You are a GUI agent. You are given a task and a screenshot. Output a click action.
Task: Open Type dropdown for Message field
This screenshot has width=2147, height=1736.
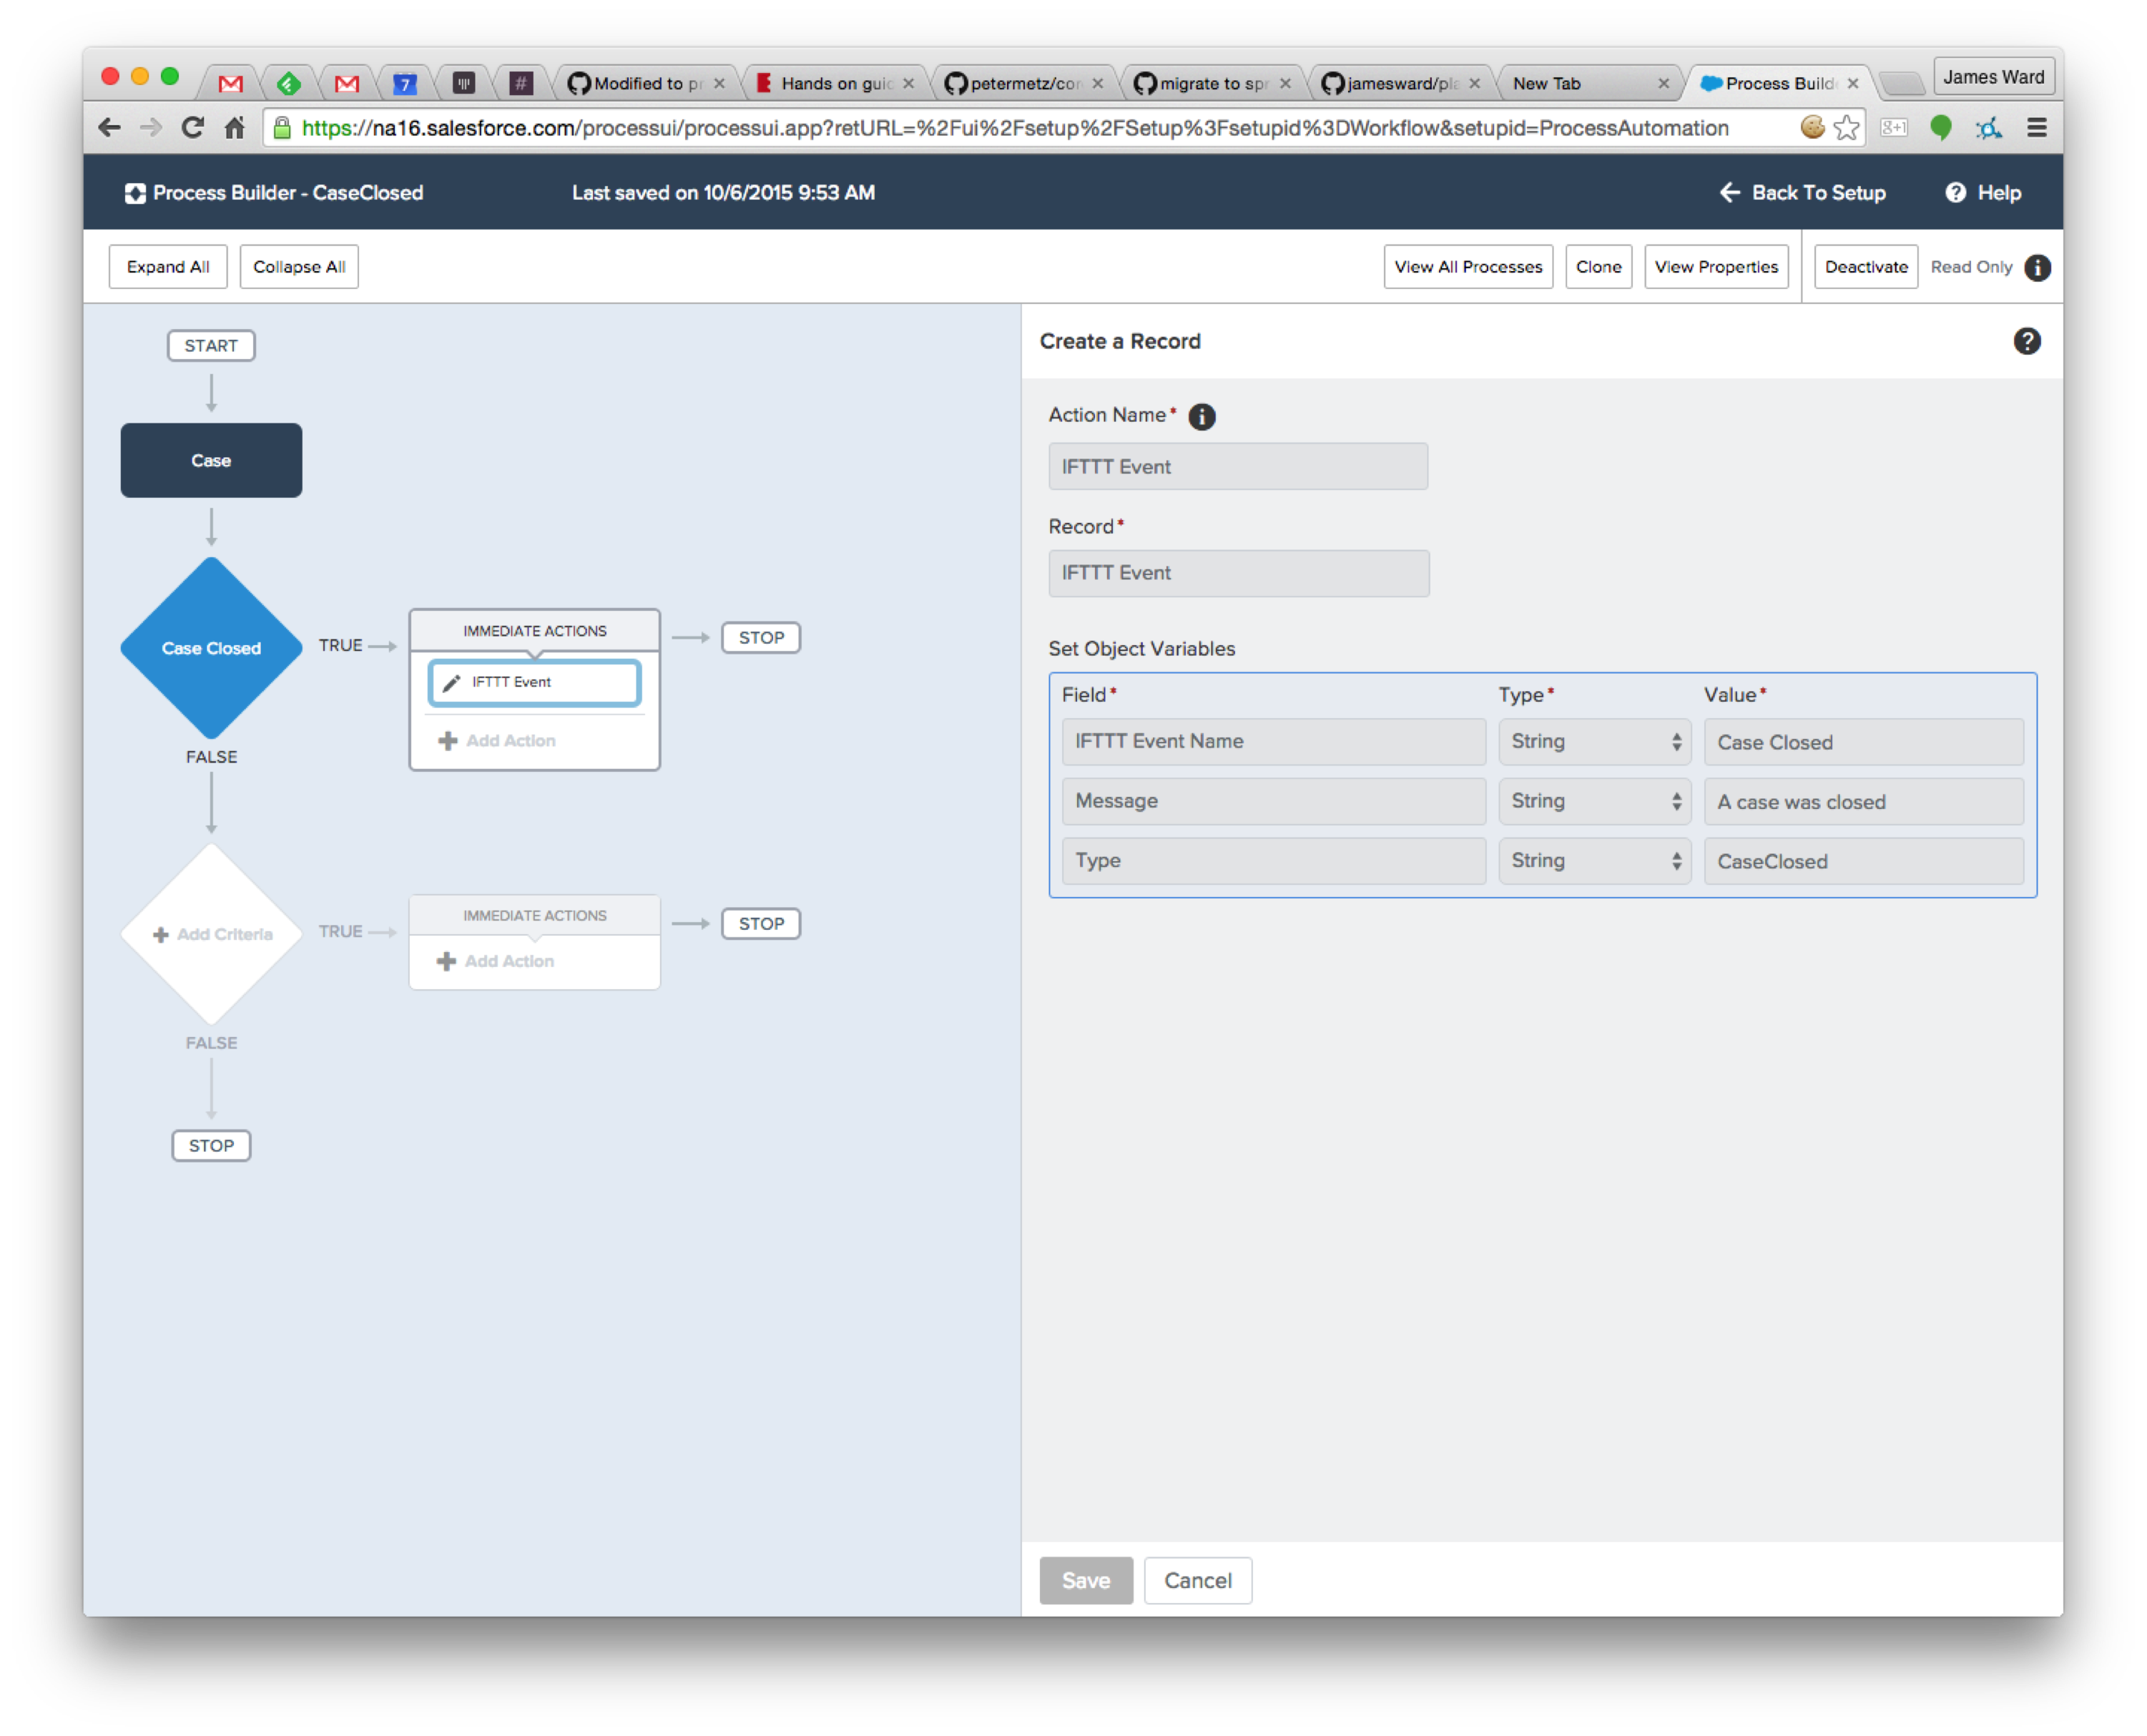(x=1594, y=801)
